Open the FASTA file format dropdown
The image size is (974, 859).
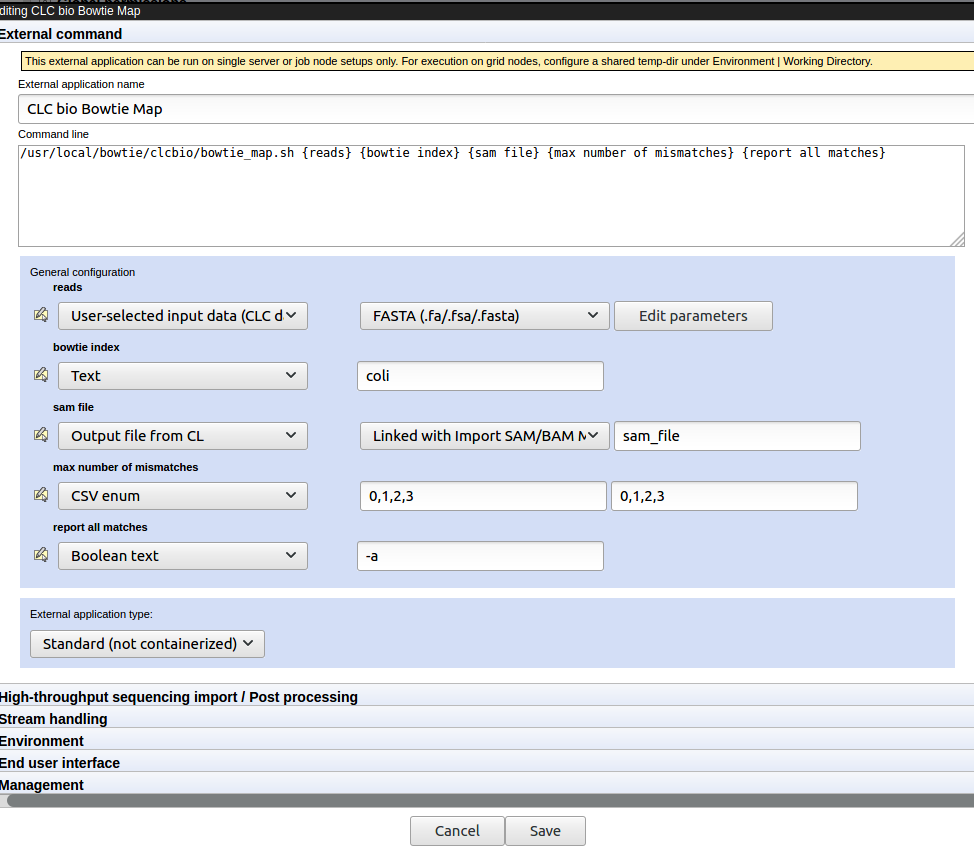point(484,315)
